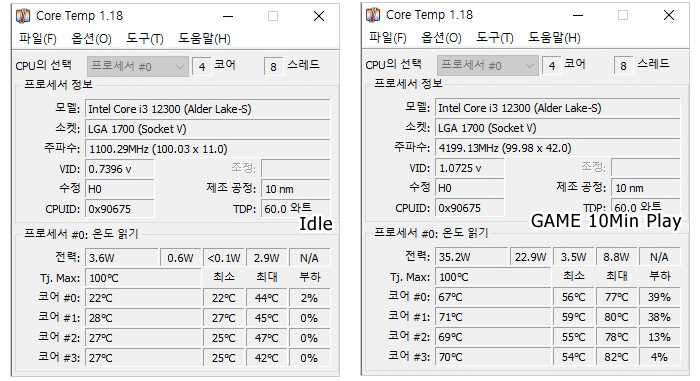Viewport: 700px width, 381px height.
Task: Minimize the right Core Temp window
Action: point(578,16)
